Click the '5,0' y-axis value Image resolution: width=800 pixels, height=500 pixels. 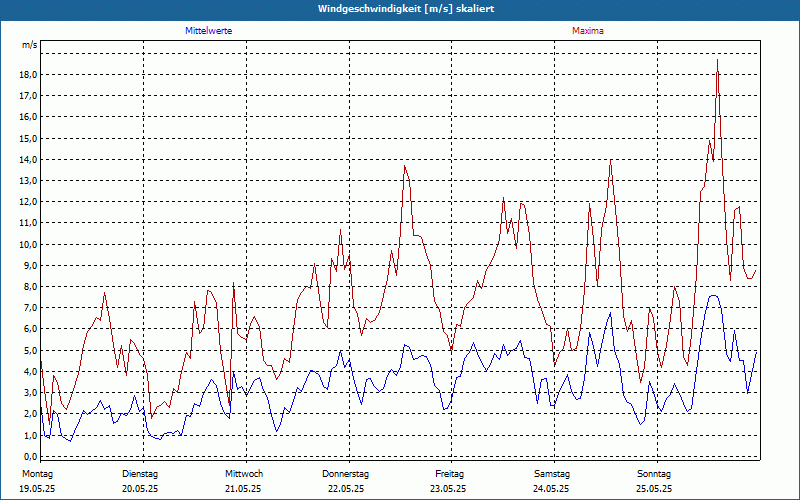30,350
